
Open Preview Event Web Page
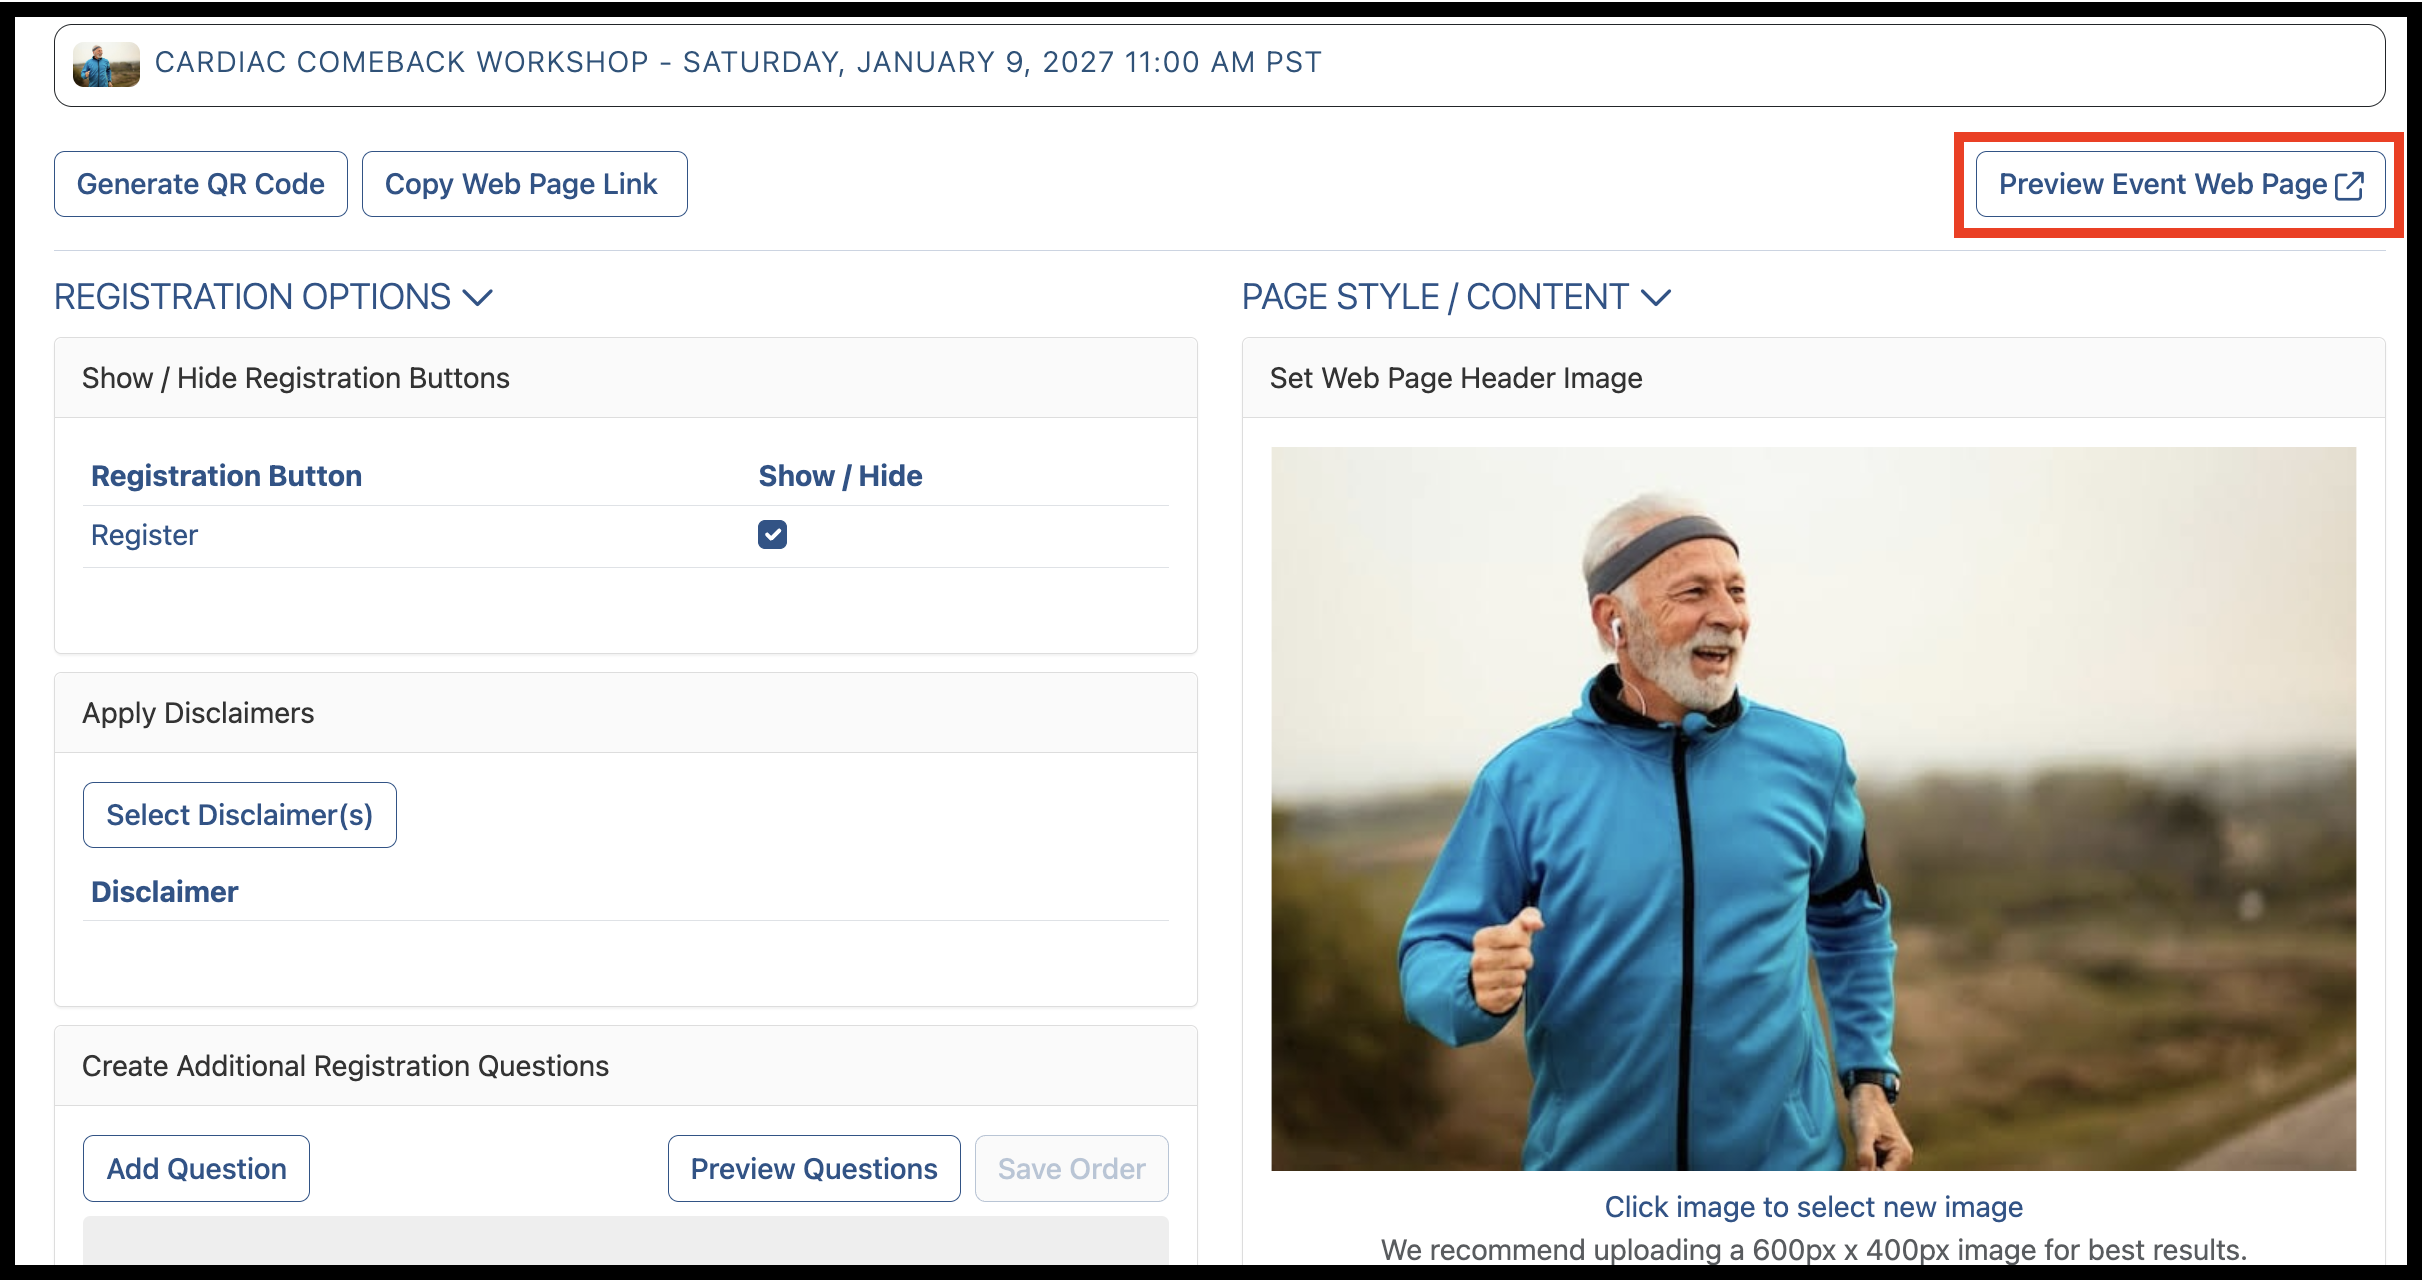[x=2180, y=184]
